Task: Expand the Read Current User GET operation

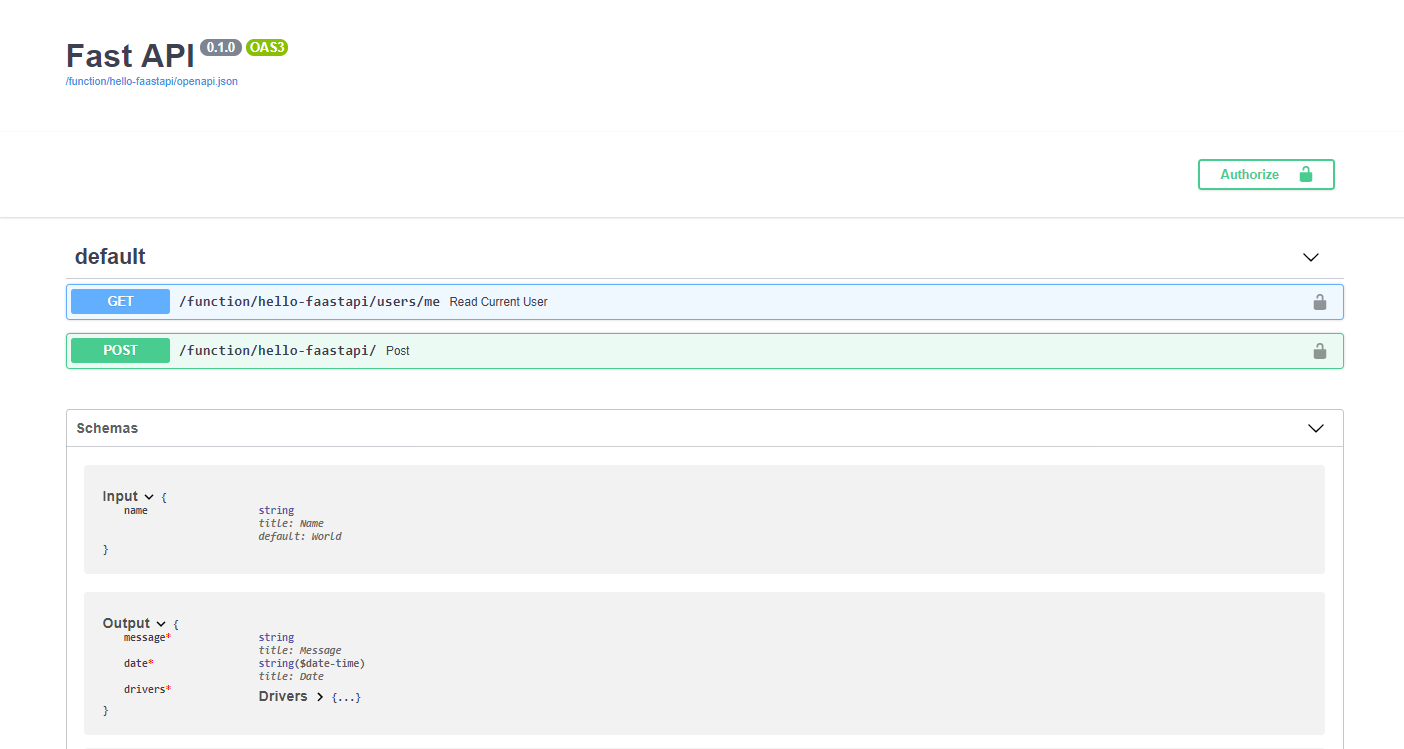Action: [x=600, y=301]
